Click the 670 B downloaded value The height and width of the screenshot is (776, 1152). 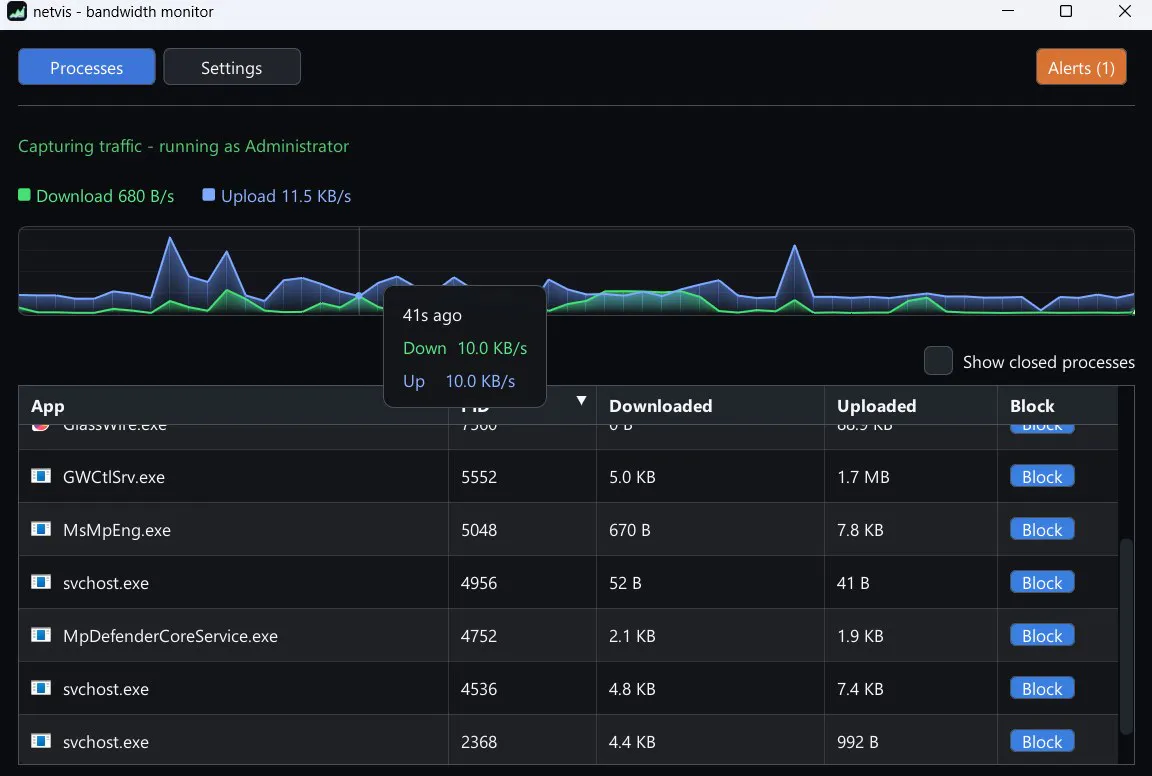[630, 530]
